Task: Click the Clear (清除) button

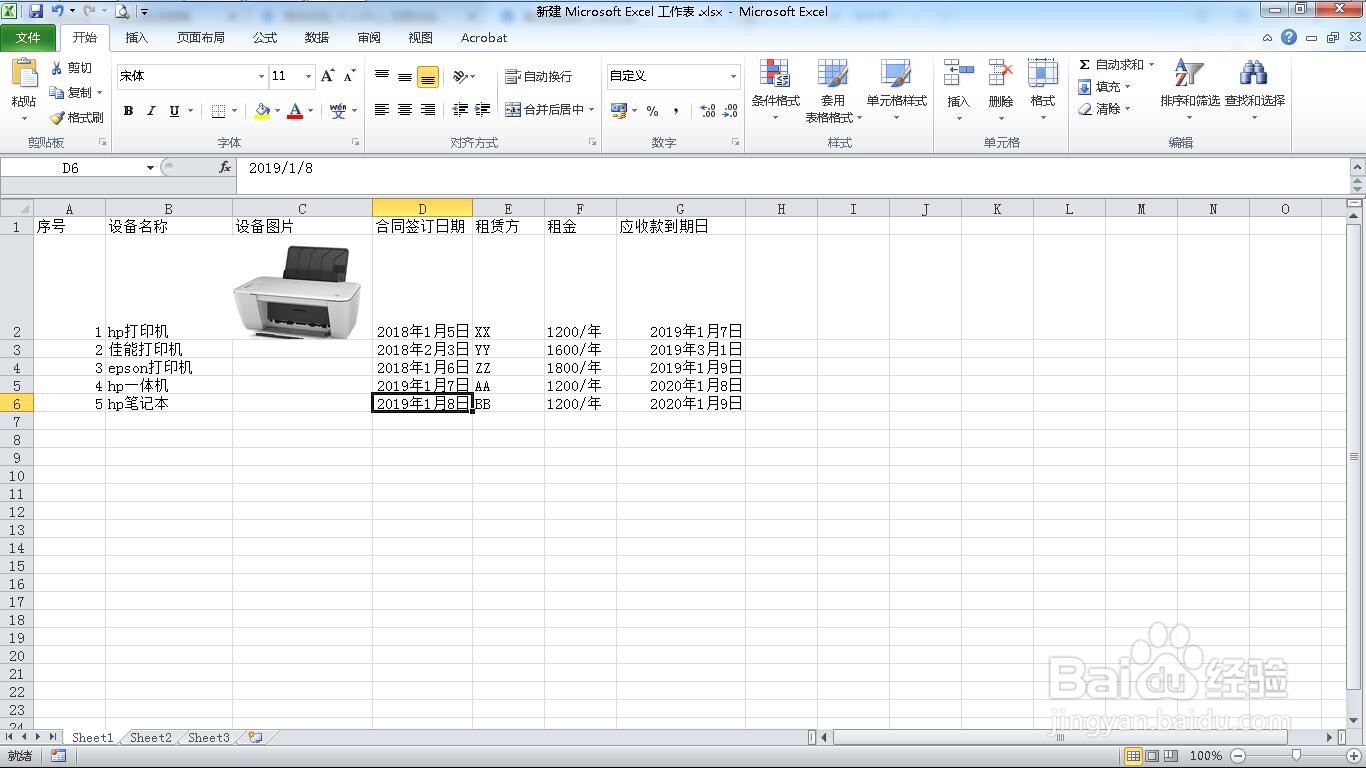Action: 1104,109
